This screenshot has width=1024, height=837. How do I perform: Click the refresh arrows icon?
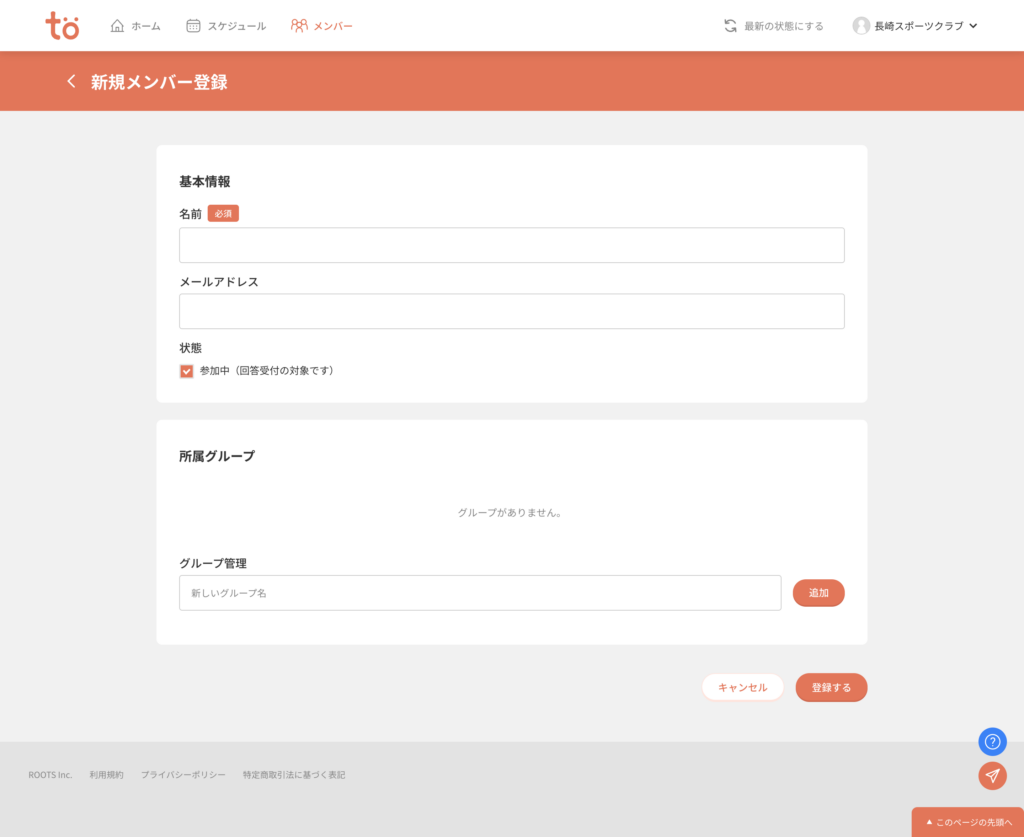click(730, 25)
